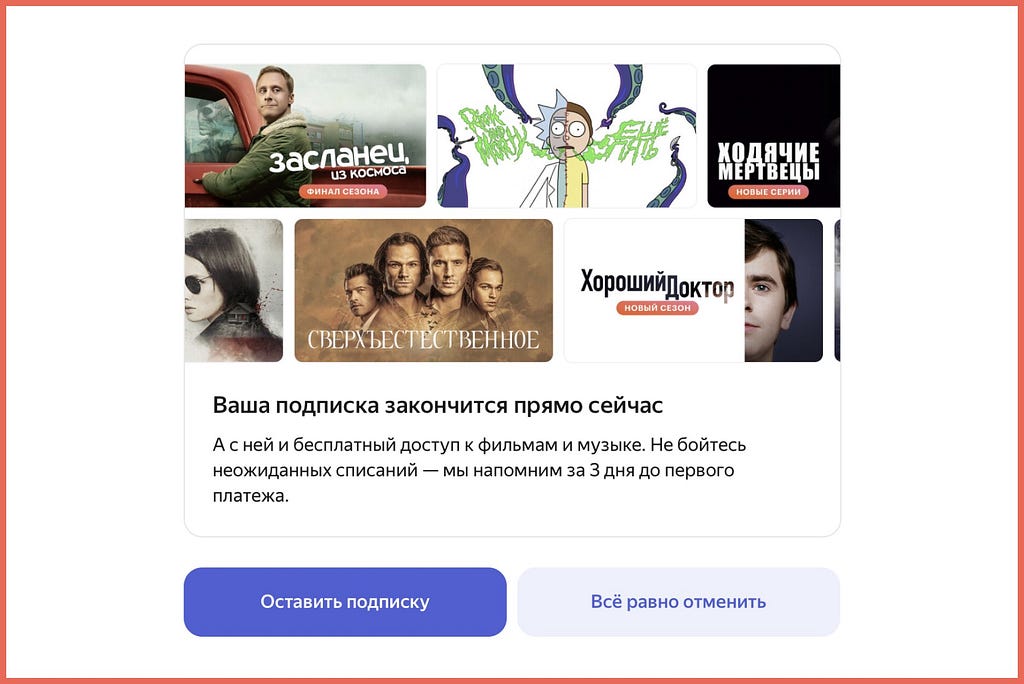1024x684 pixels.
Task: Click the 'Сверхъестественное' title text
Action: (x=423, y=340)
